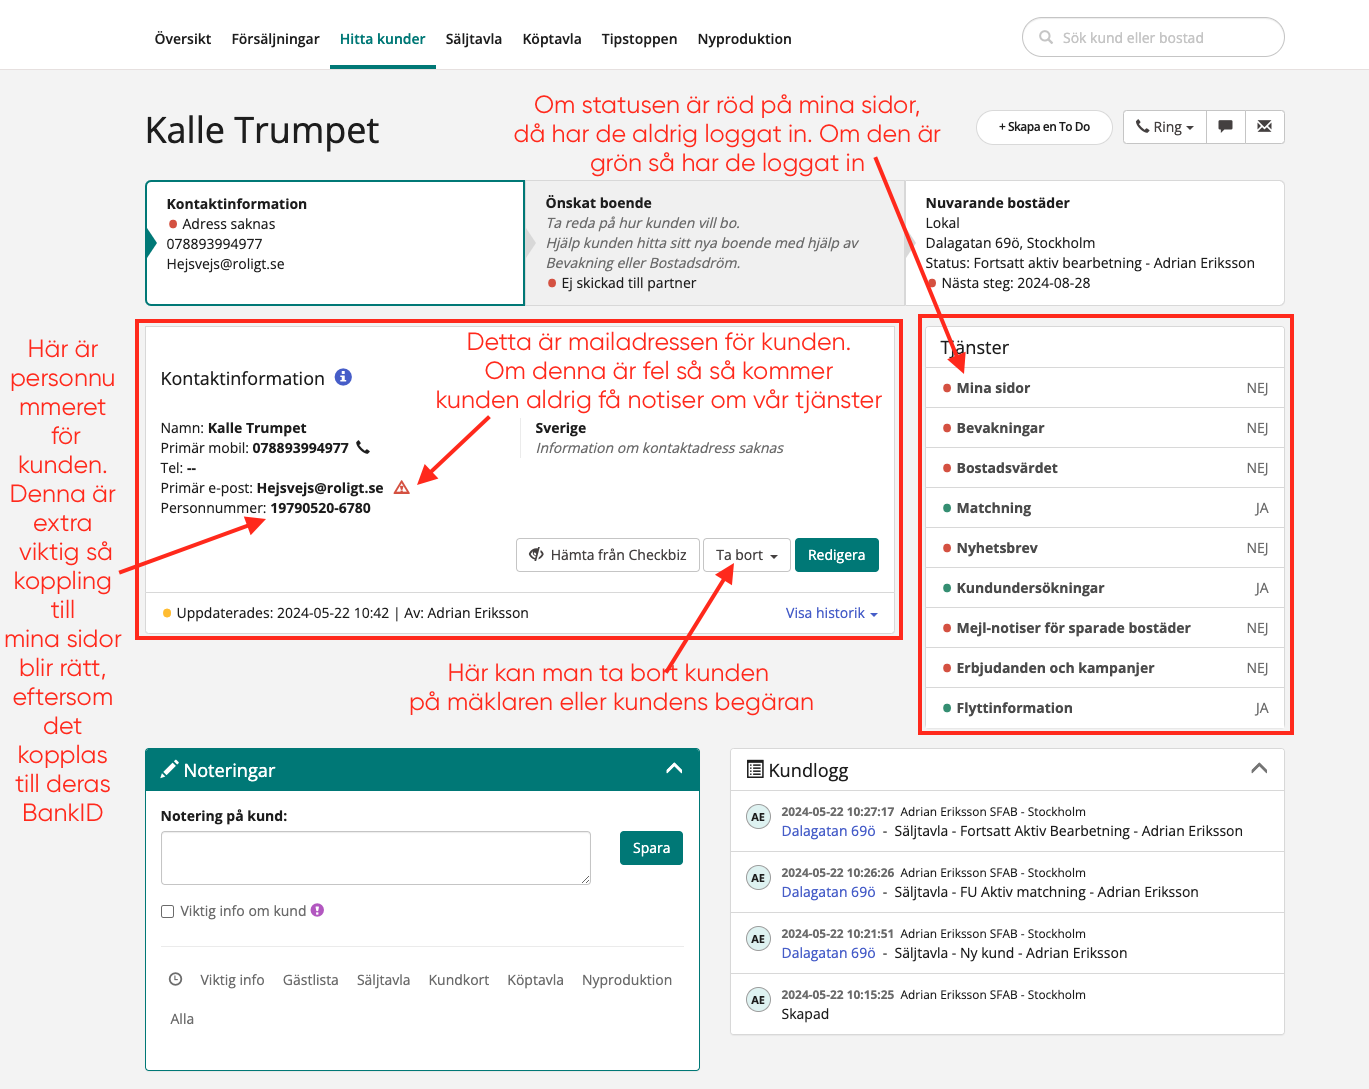
Task: Expand Visa historik
Action: pos(831,613)
